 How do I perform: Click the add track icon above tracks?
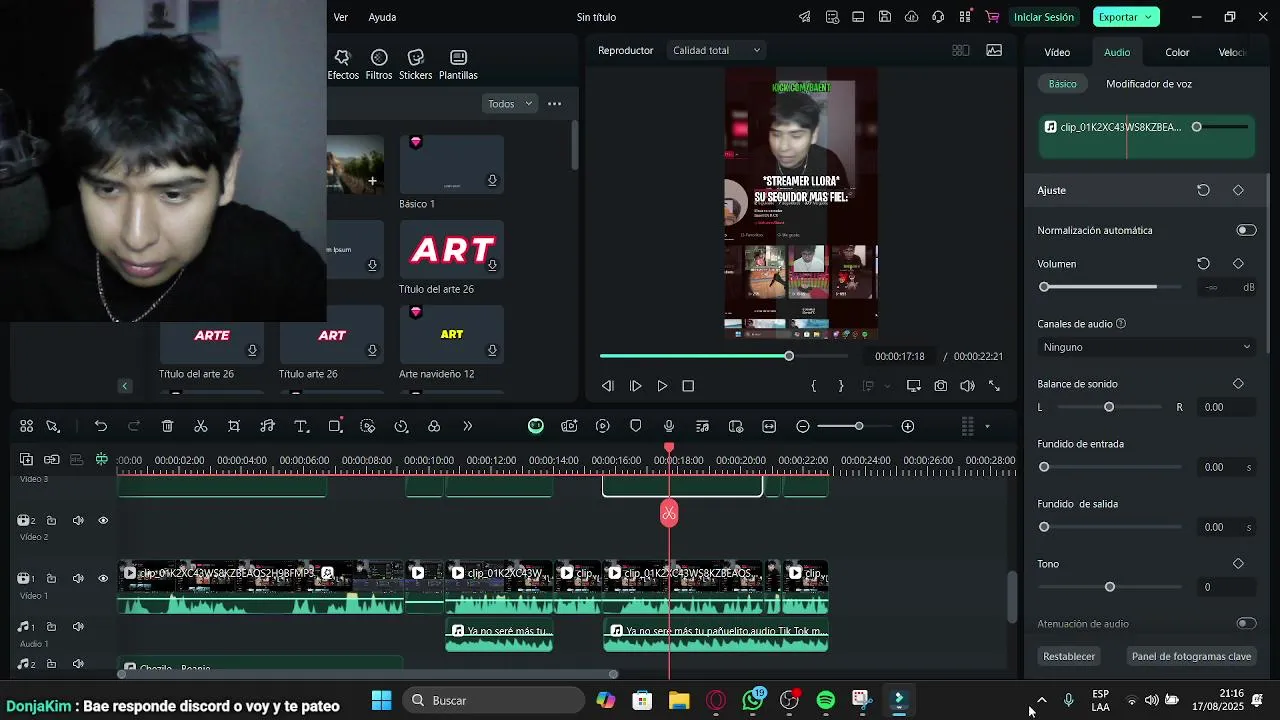pos(26,460)
